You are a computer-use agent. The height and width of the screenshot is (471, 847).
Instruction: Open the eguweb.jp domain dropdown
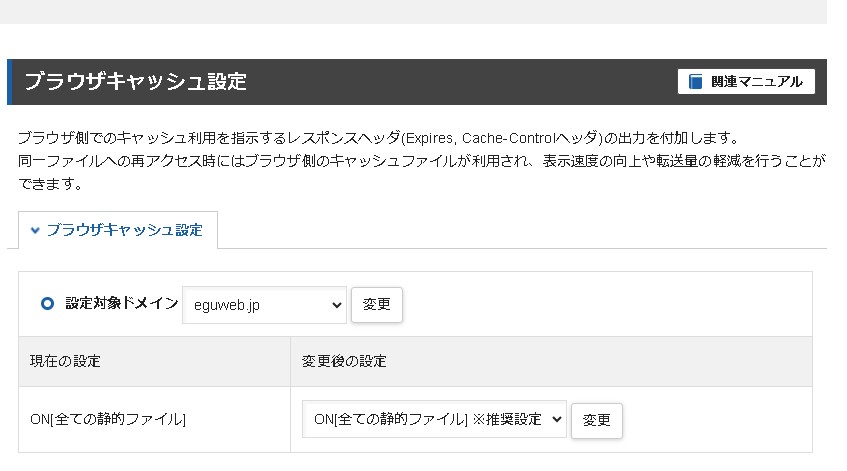[x=264, y=305]
